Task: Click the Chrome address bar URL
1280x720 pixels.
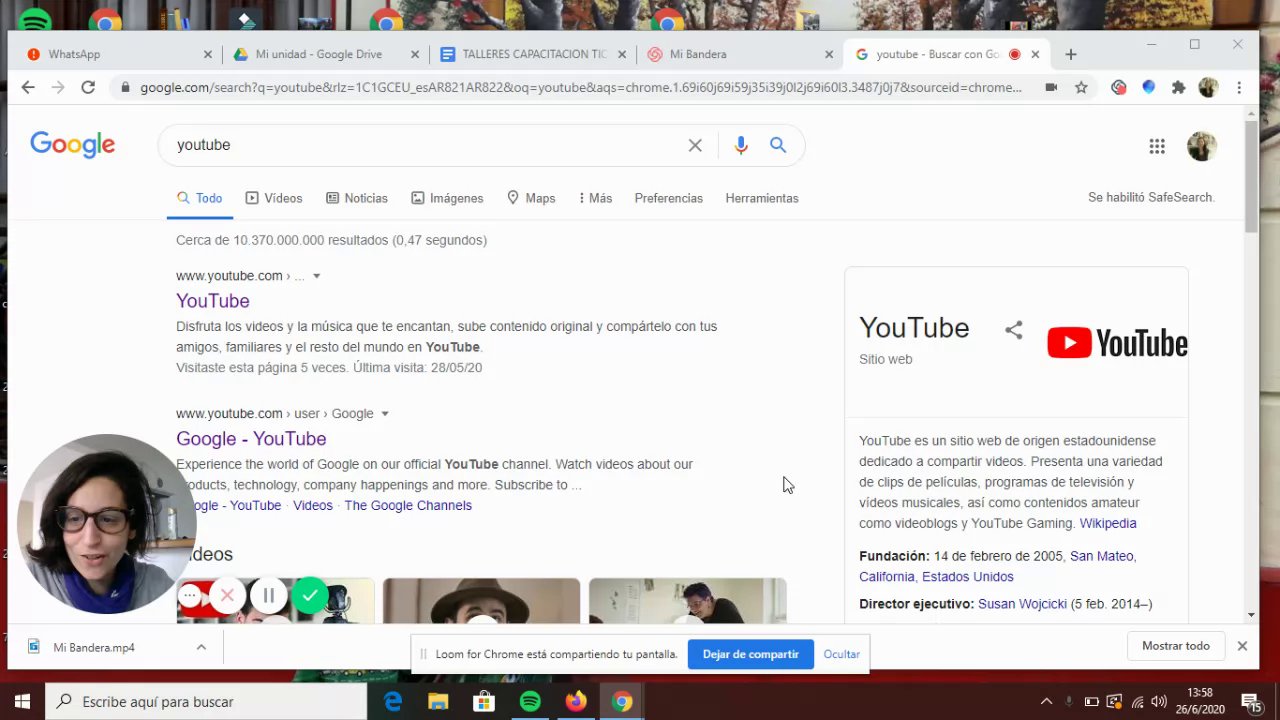Action: [x=581, y=88]
